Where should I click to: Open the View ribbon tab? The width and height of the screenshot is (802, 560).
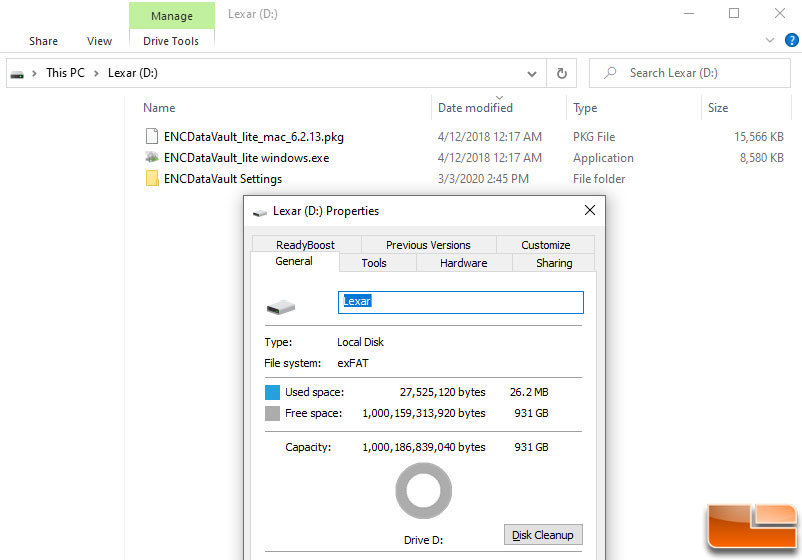(x=99, y=41)
